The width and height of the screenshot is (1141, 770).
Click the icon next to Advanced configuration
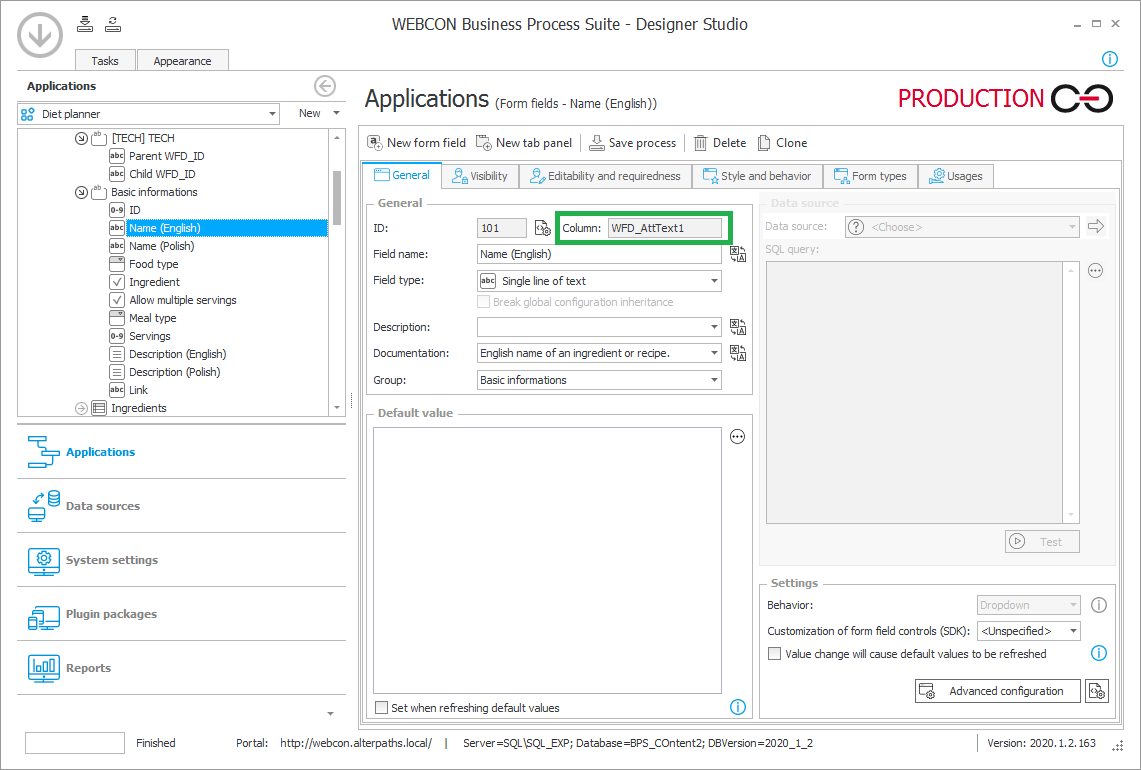1097,691
